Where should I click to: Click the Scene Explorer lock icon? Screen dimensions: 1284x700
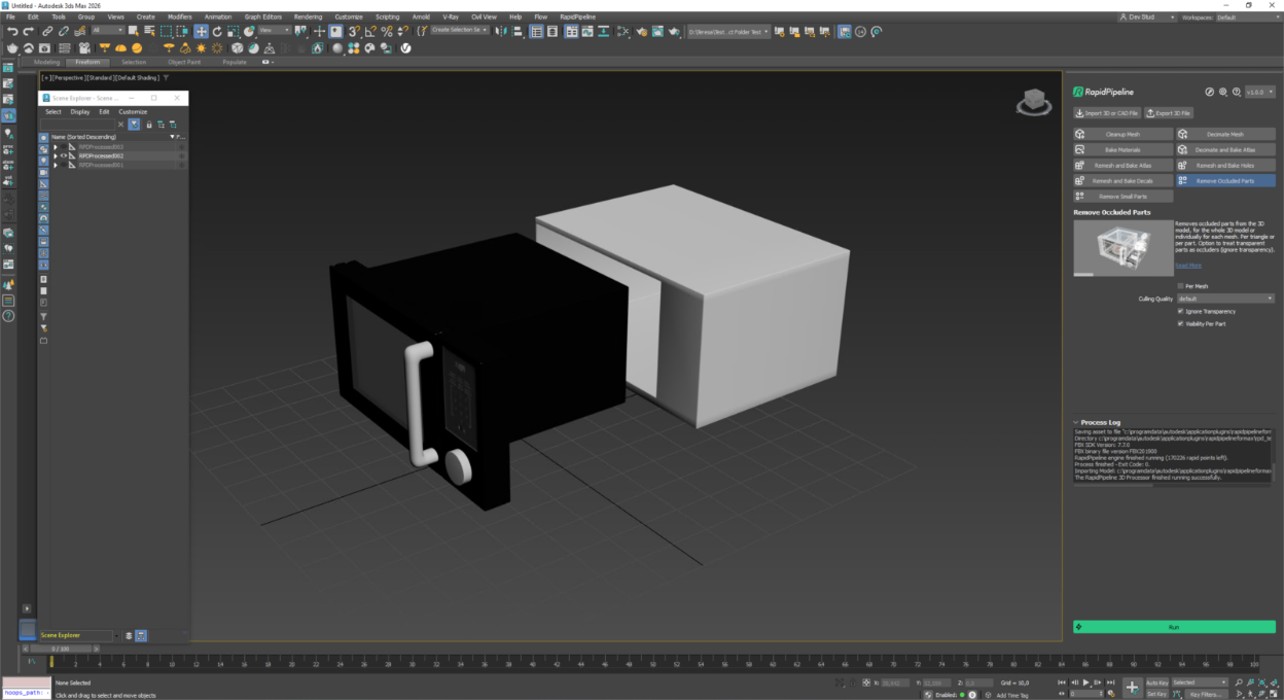[x=149, y=125]
